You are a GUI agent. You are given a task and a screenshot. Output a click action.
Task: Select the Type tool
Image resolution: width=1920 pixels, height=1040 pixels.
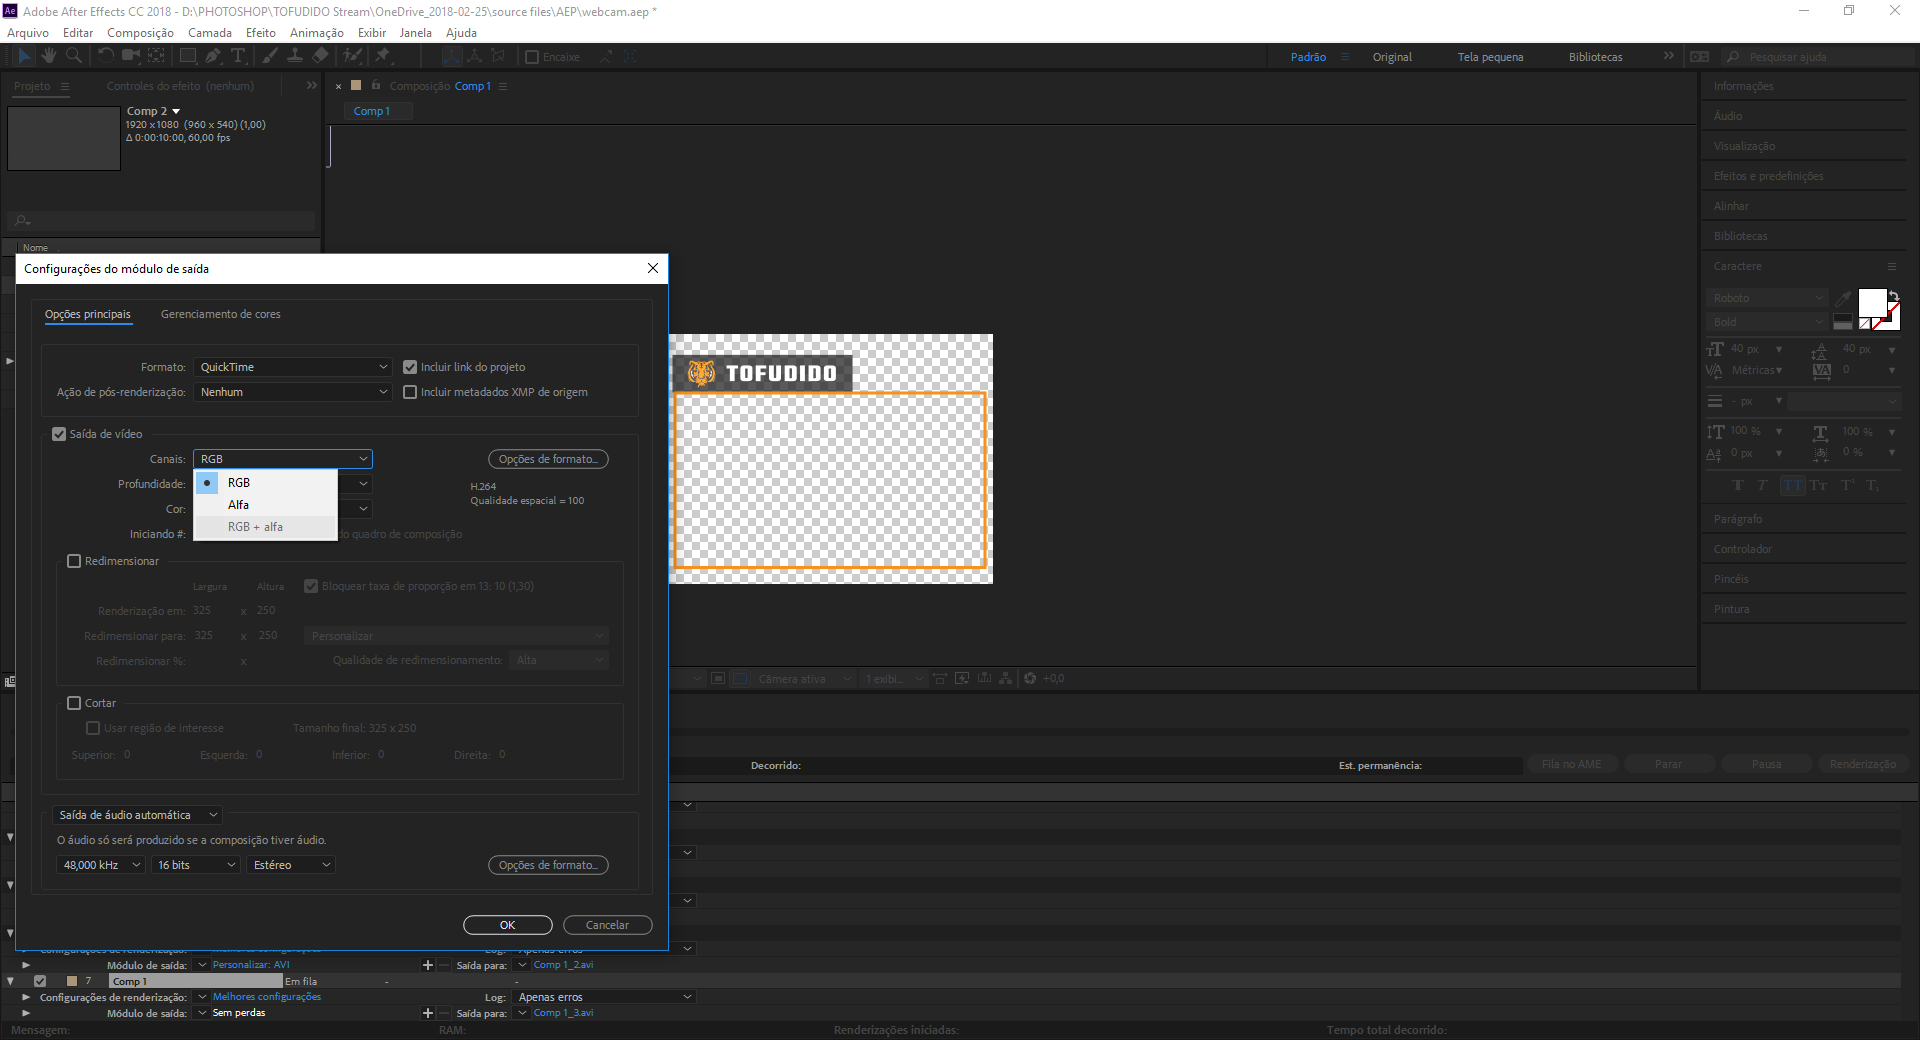[x=239, y=56]
